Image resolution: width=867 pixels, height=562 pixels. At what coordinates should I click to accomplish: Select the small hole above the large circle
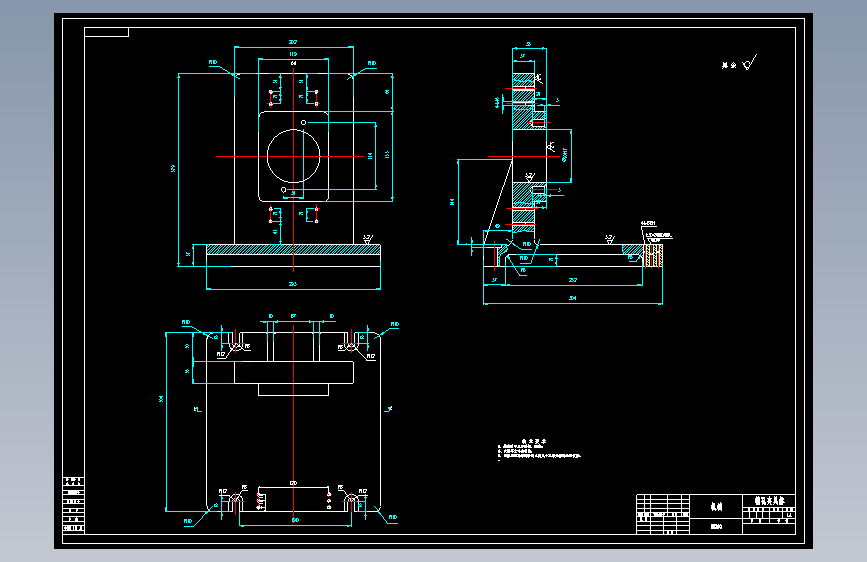click(x=303, y=122)
